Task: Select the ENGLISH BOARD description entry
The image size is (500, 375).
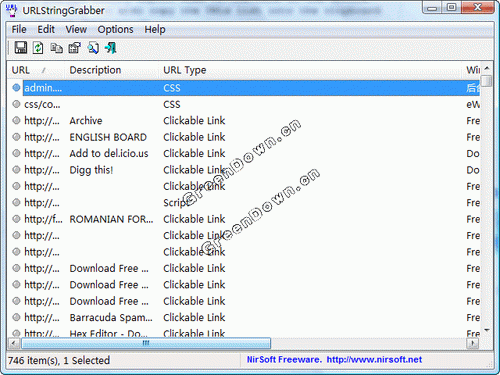Action: click(x=108, y=137)
